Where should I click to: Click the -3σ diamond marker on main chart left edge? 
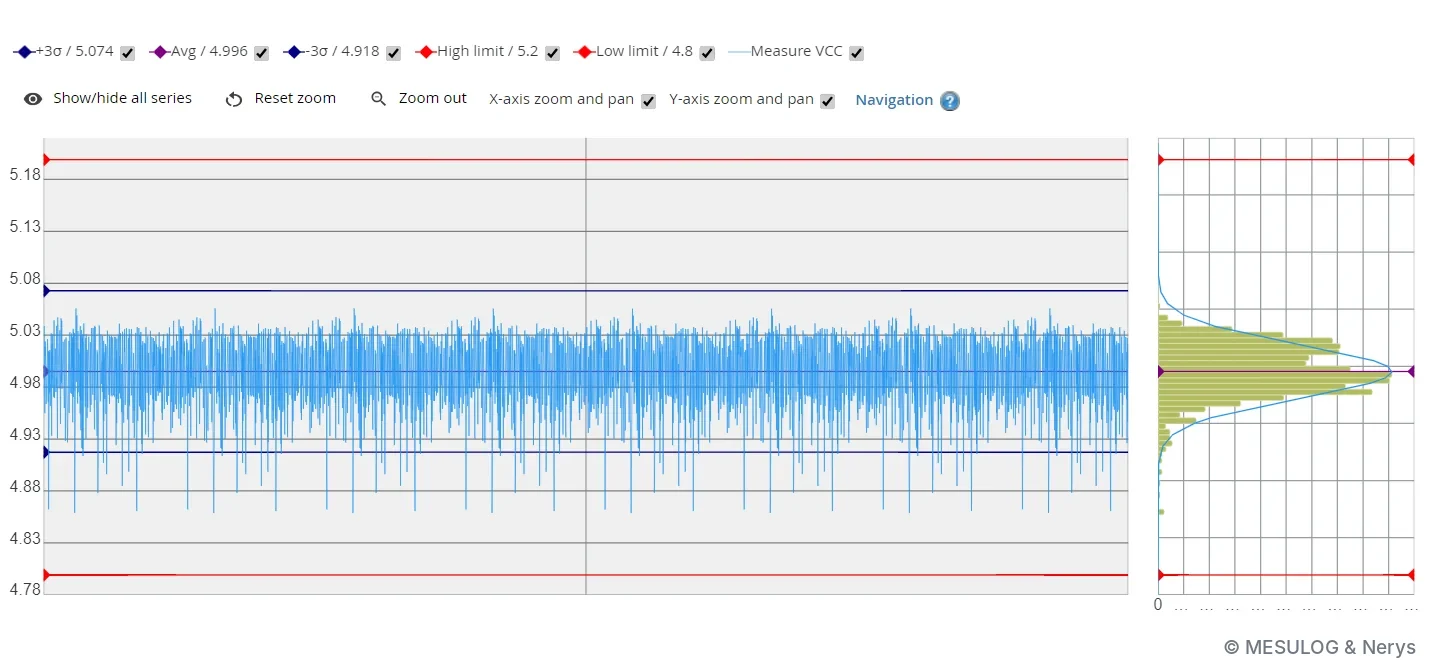pos(45,452)
